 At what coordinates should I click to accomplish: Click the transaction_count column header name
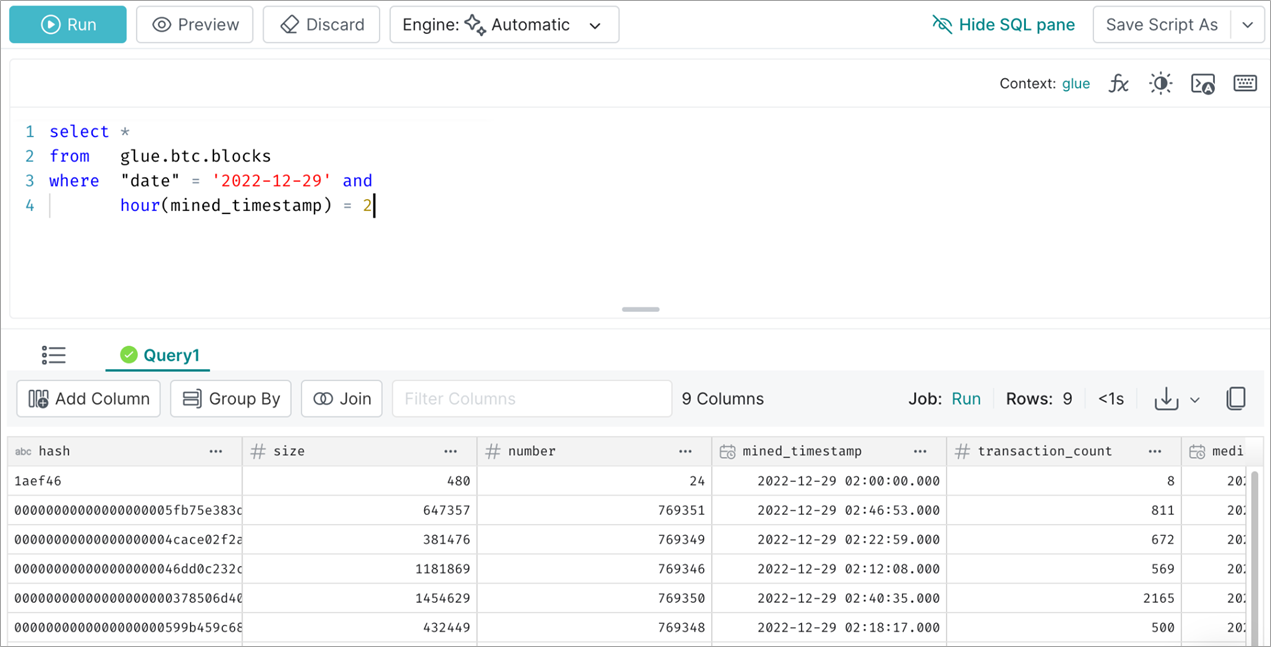coord(1045,451)
